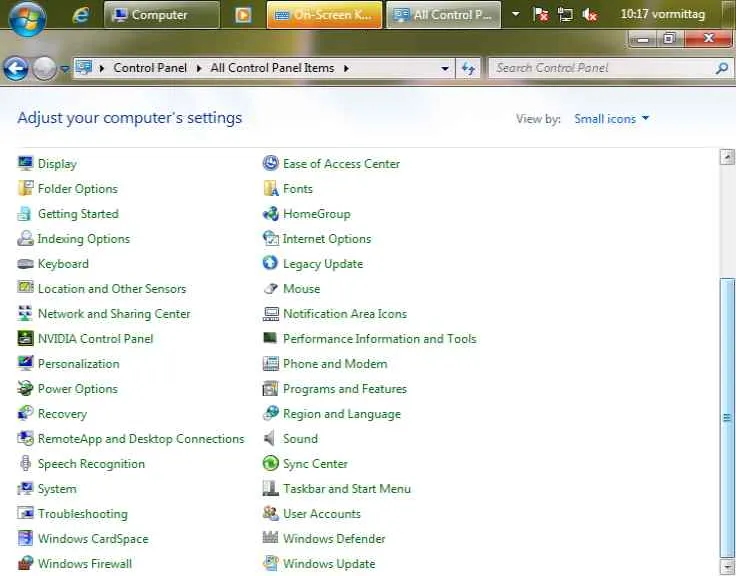Open the Windows Defender icon
The width and height of the screenshot is (736, 576).
tap(270, 538)
